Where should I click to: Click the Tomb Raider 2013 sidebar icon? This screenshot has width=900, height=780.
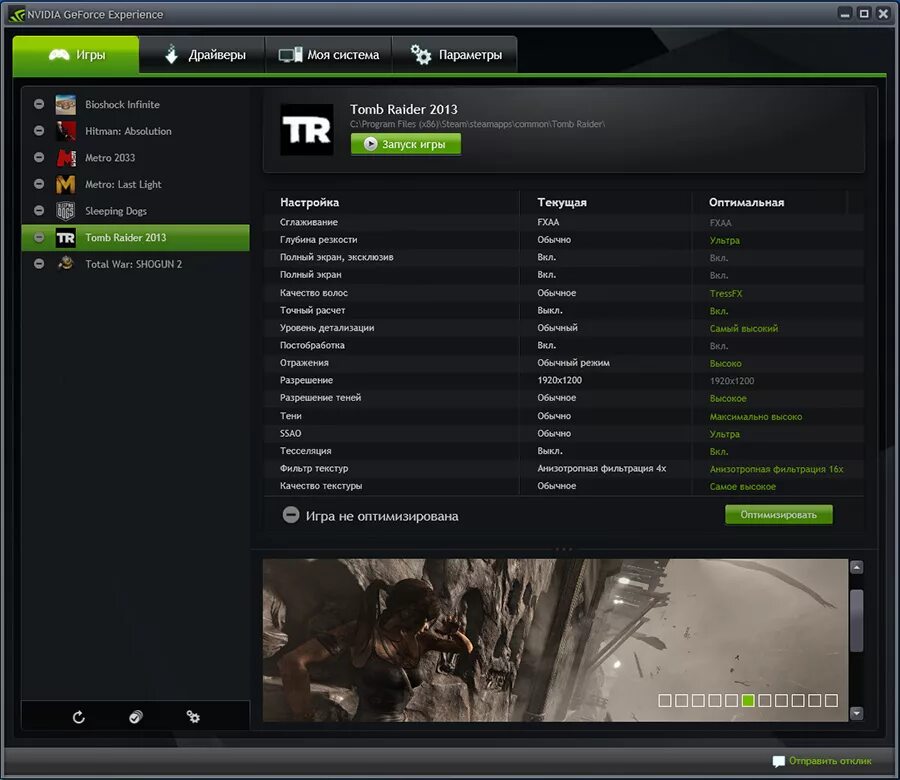pos(65,238)
